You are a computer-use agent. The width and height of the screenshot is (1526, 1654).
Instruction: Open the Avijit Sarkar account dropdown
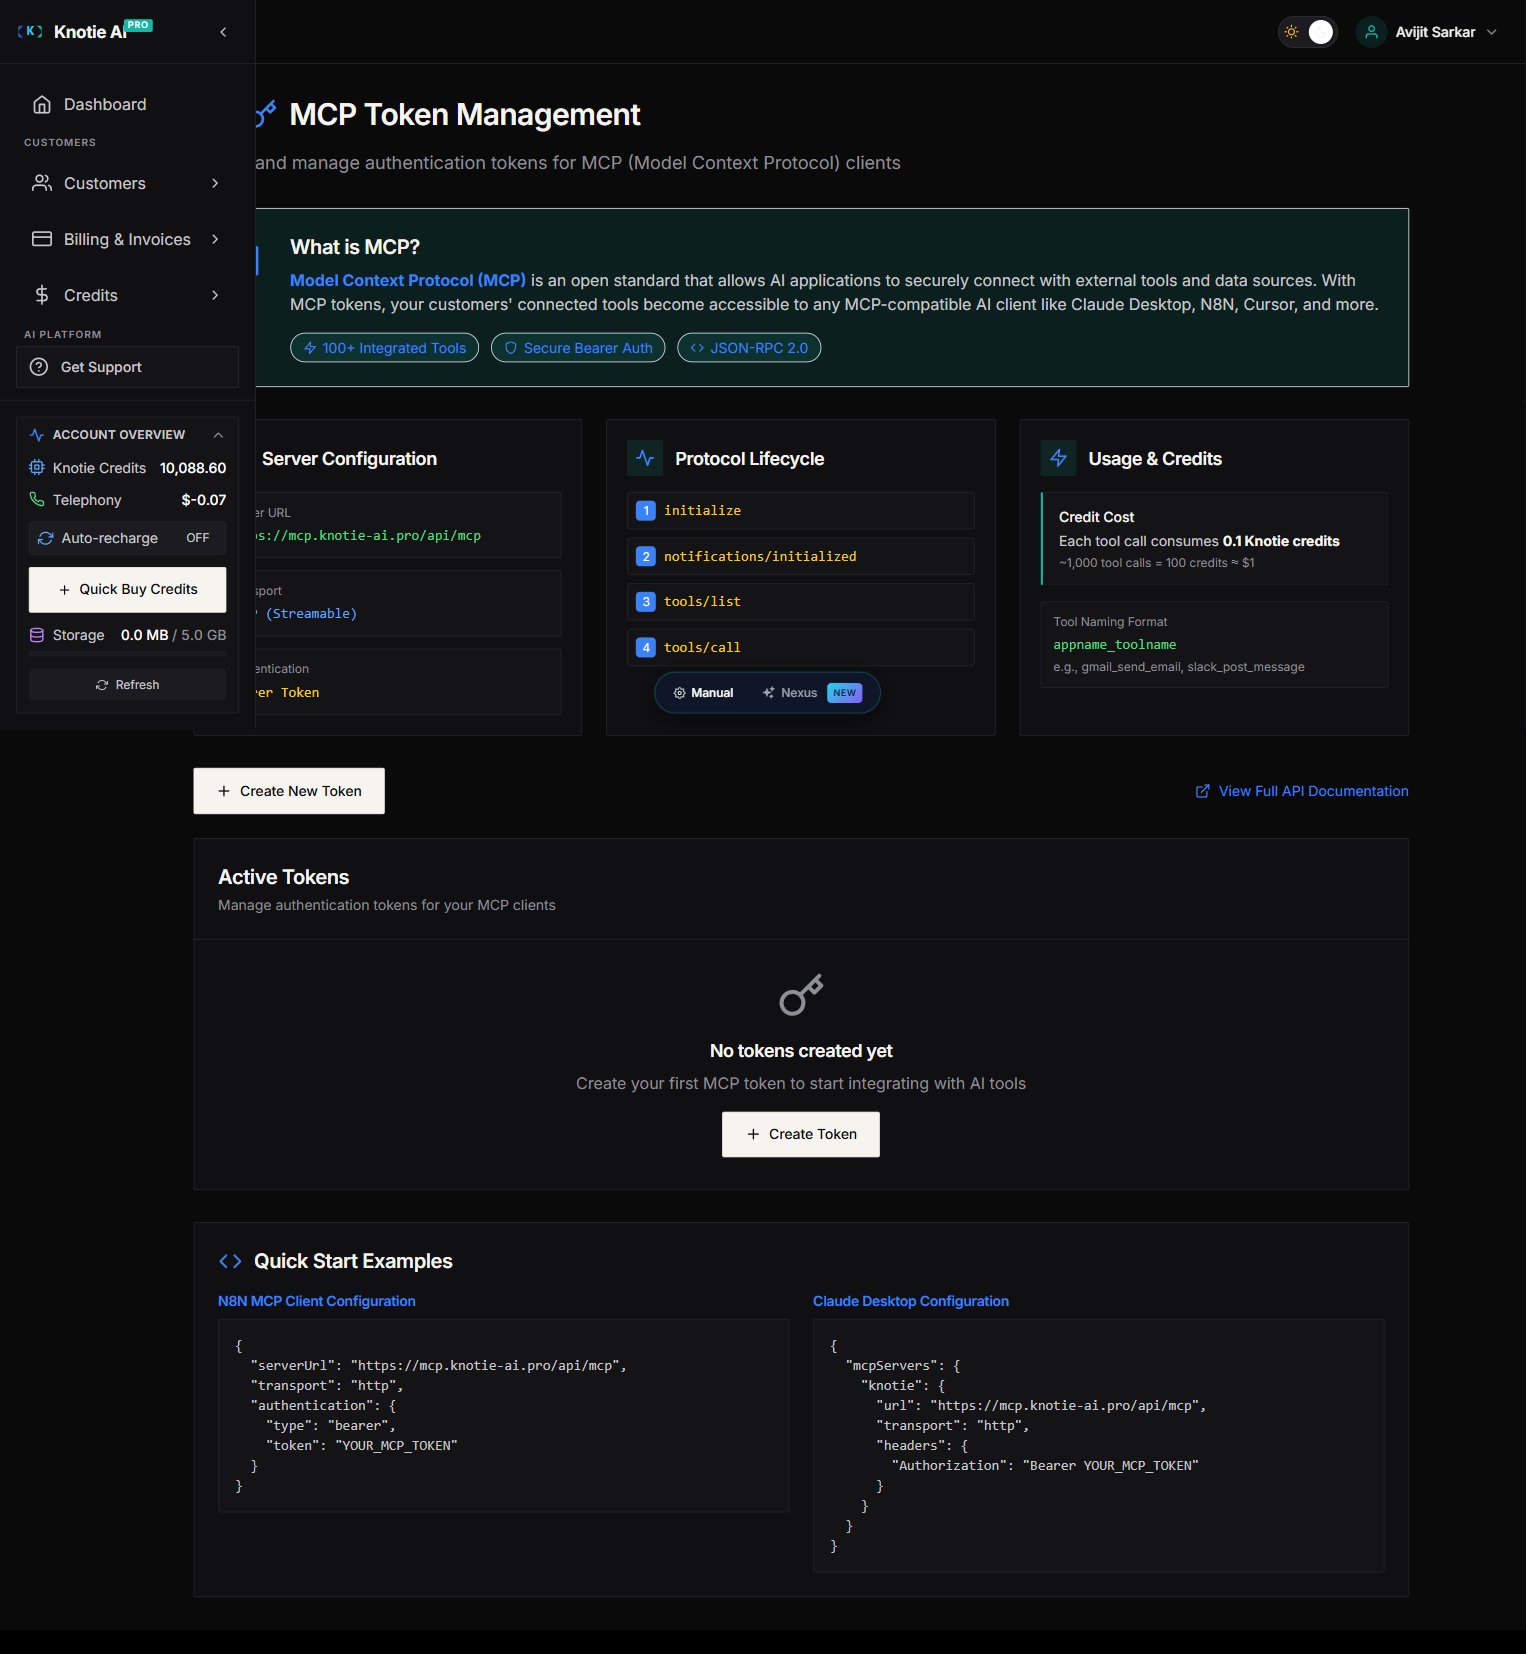(1428, 32)
